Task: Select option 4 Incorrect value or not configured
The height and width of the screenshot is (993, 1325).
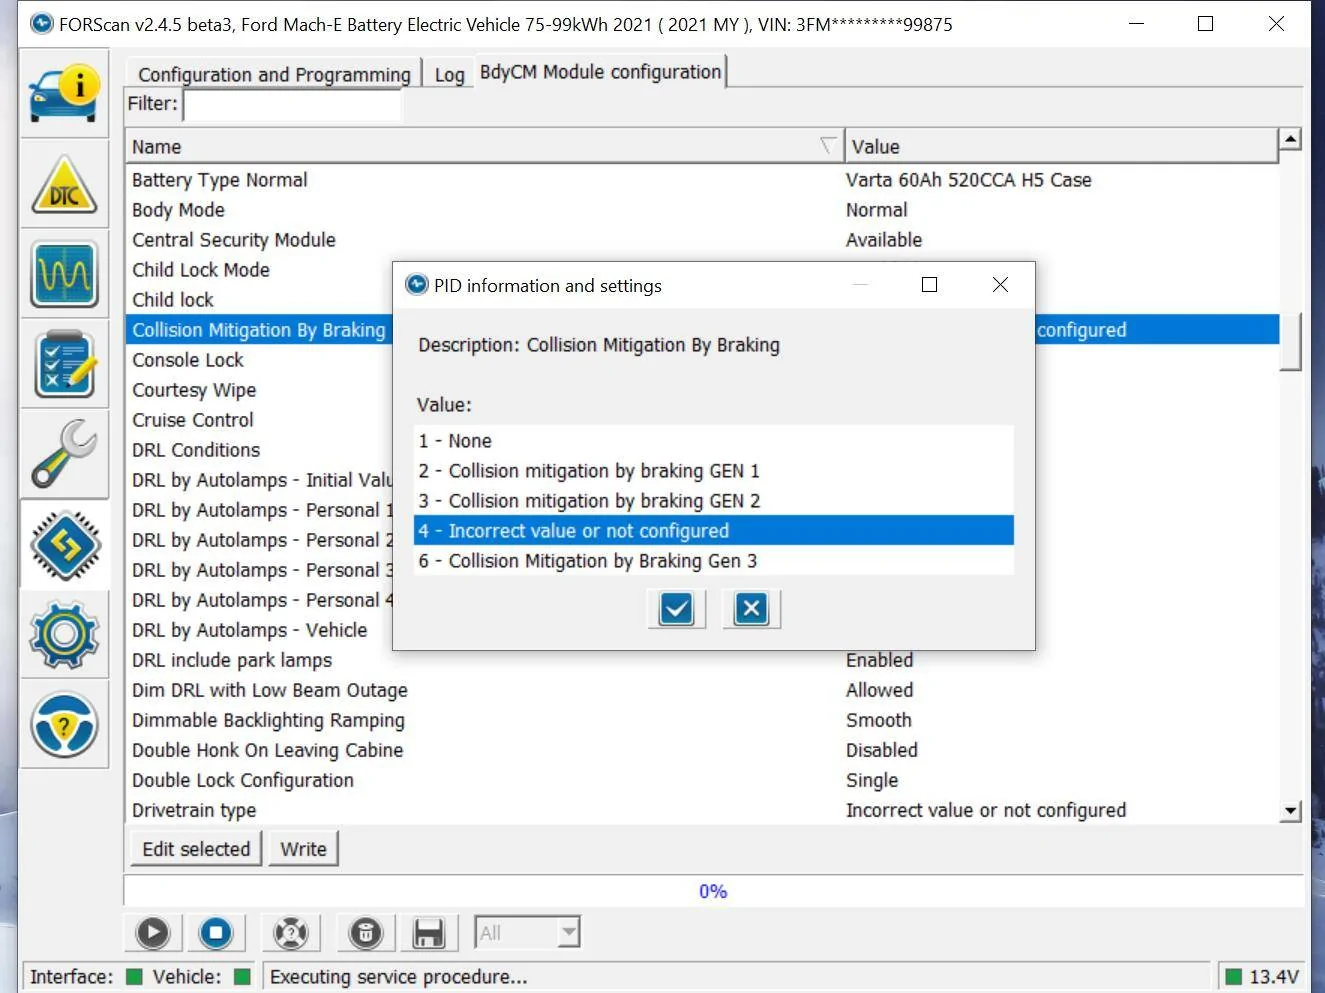Action: click(x=714, y=531)
